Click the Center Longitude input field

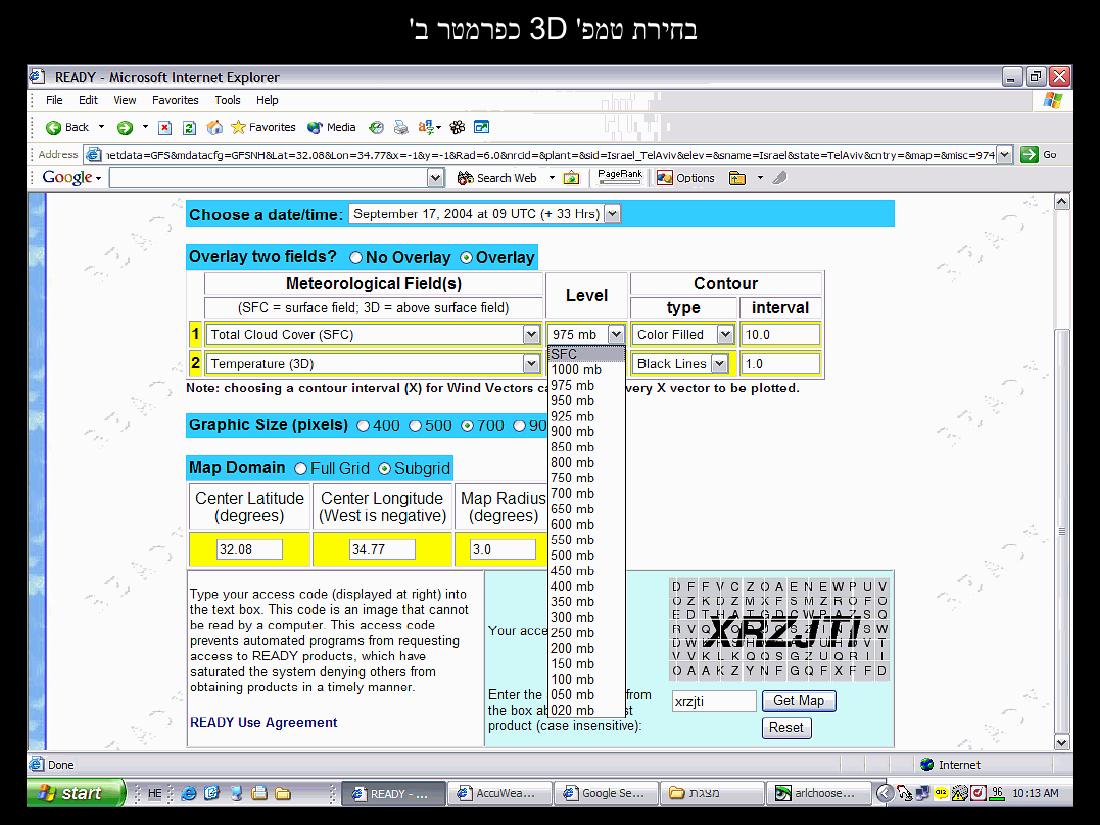[x=382, y=549]
